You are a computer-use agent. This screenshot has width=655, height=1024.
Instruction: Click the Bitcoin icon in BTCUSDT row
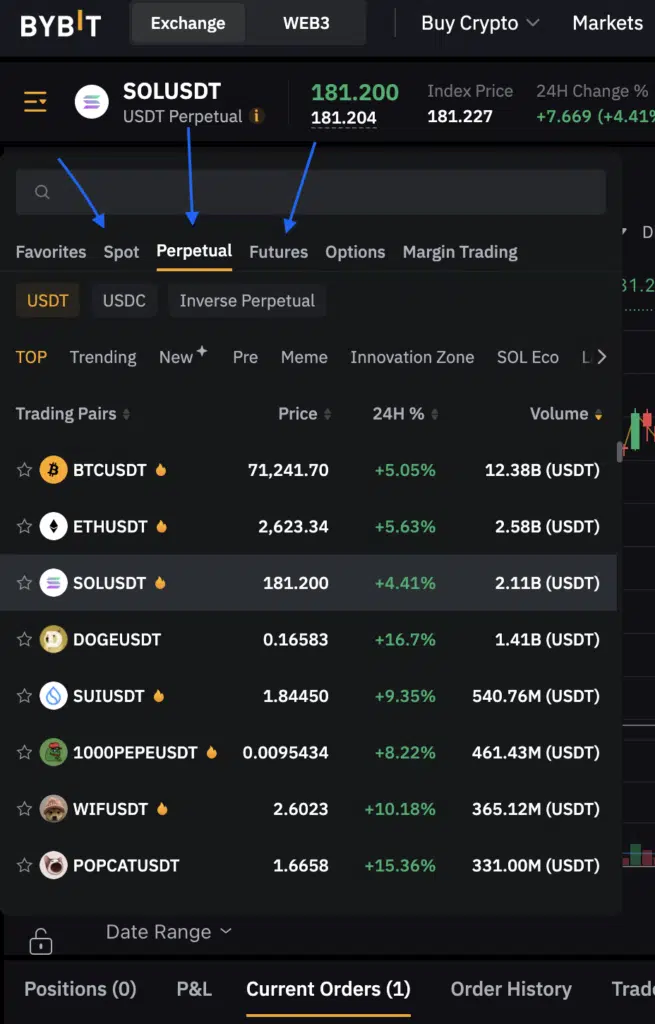click(54, 470)
